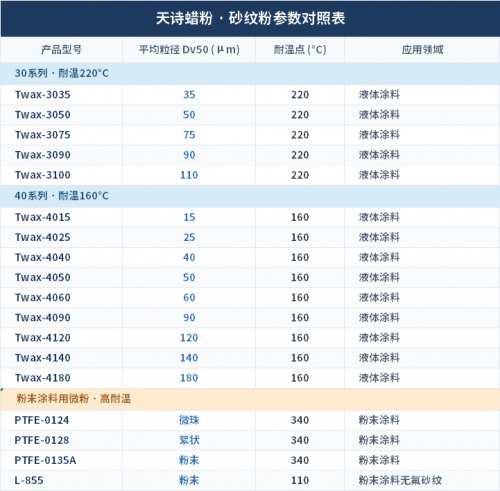Click 160 in the Twax-4050 row
This screenshot has height=491, width=500.
300,277
